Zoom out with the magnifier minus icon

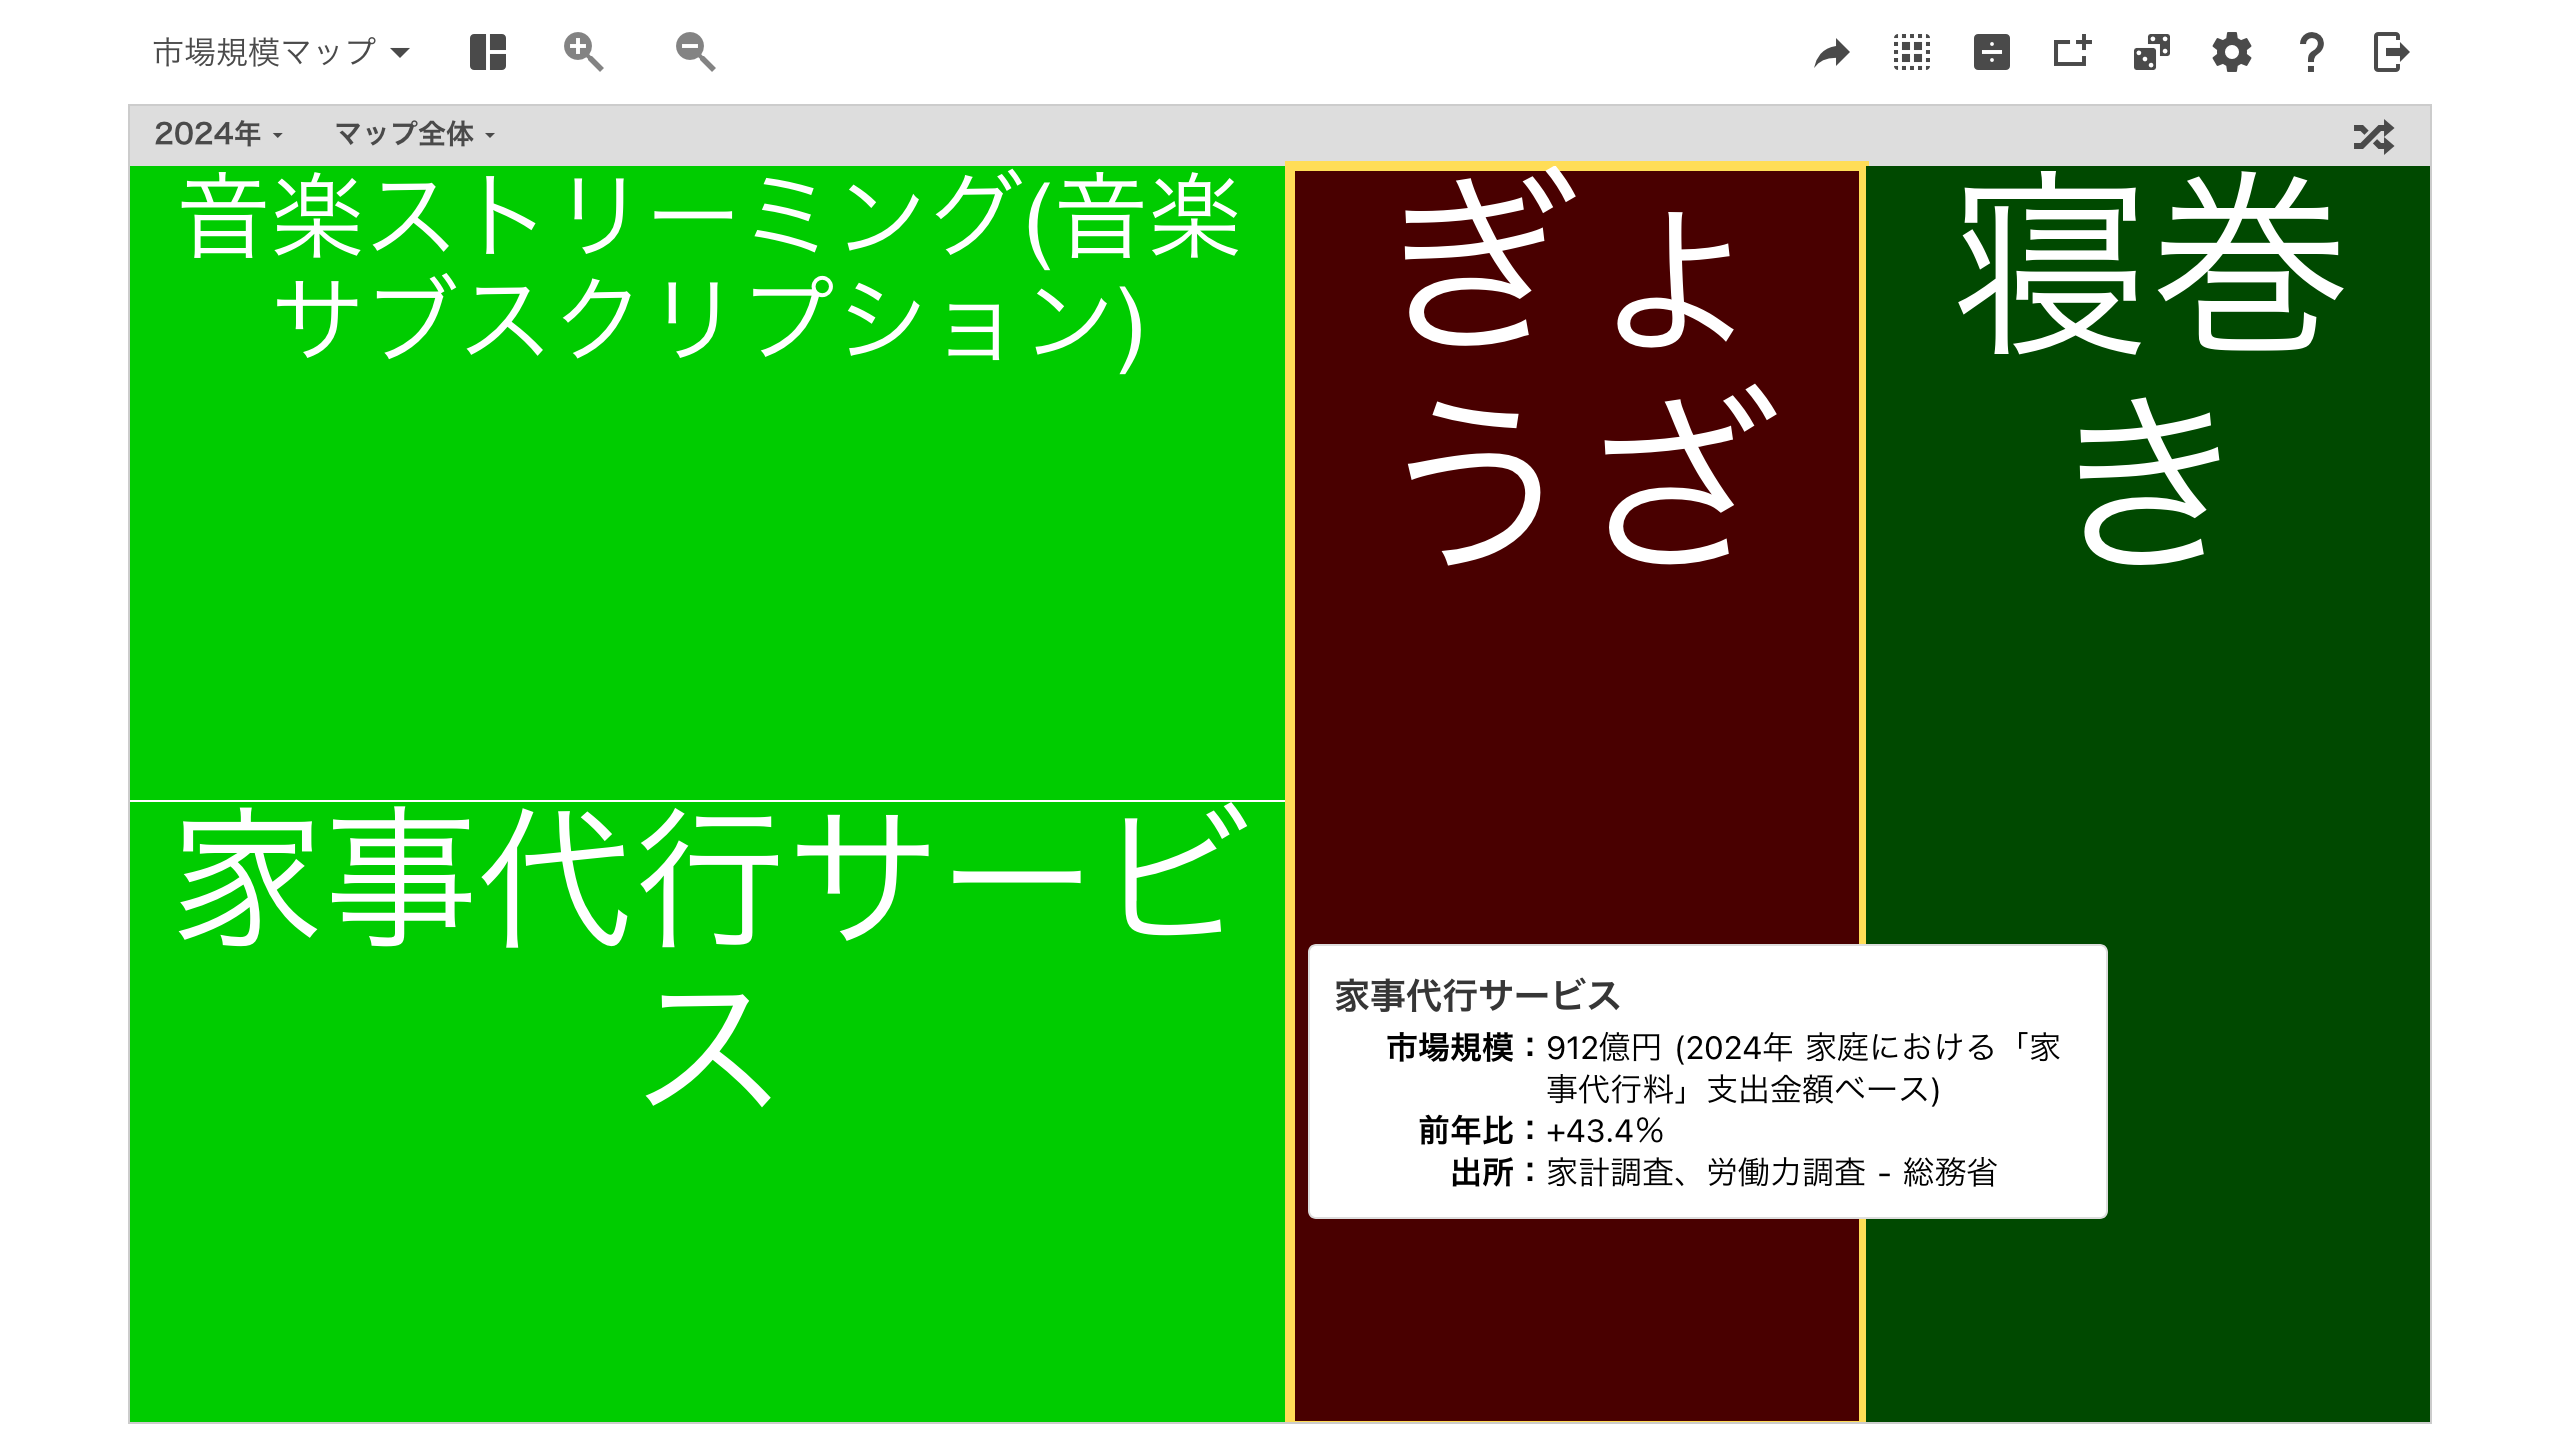[x=695, y=52]
